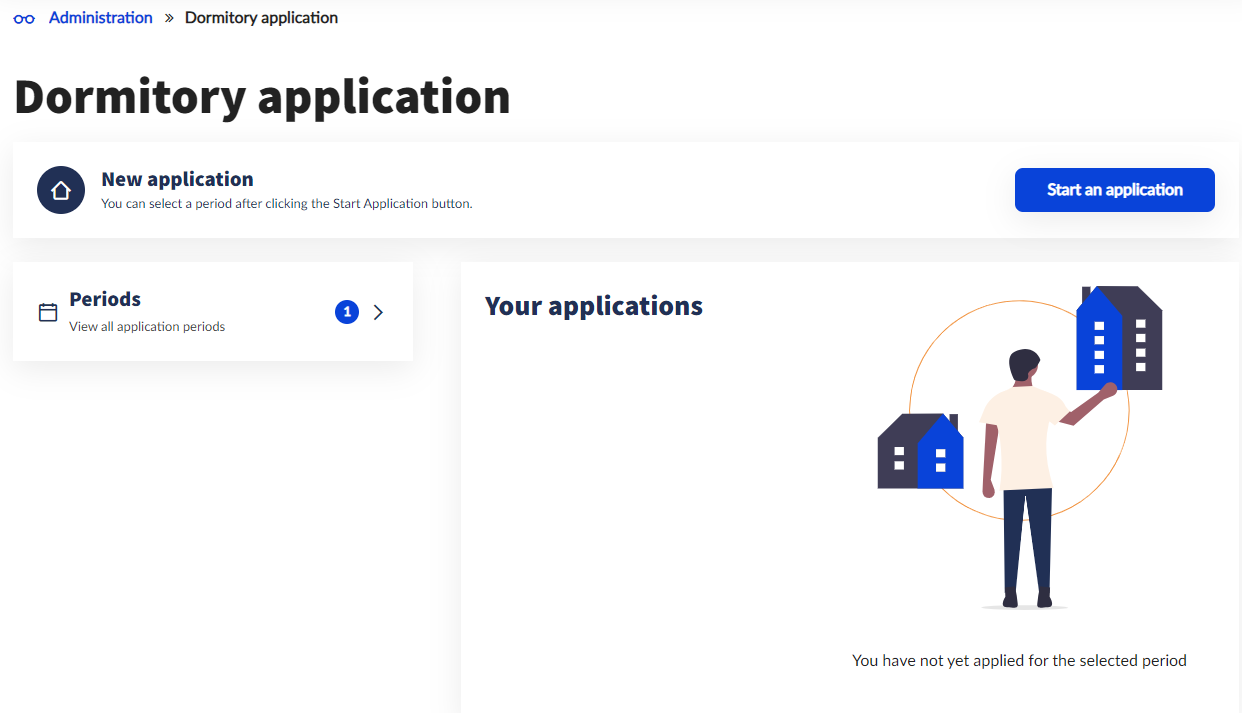
Task: Click View all application periods text
Action: coord(147,327)
